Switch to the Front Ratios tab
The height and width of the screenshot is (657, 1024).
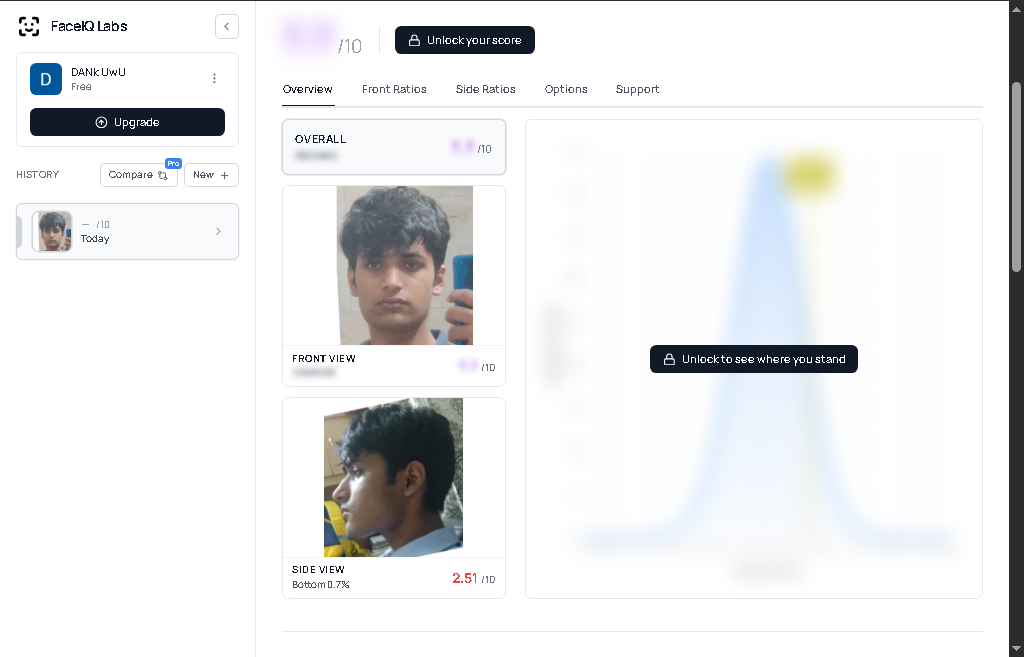click(x=394, y=89)
